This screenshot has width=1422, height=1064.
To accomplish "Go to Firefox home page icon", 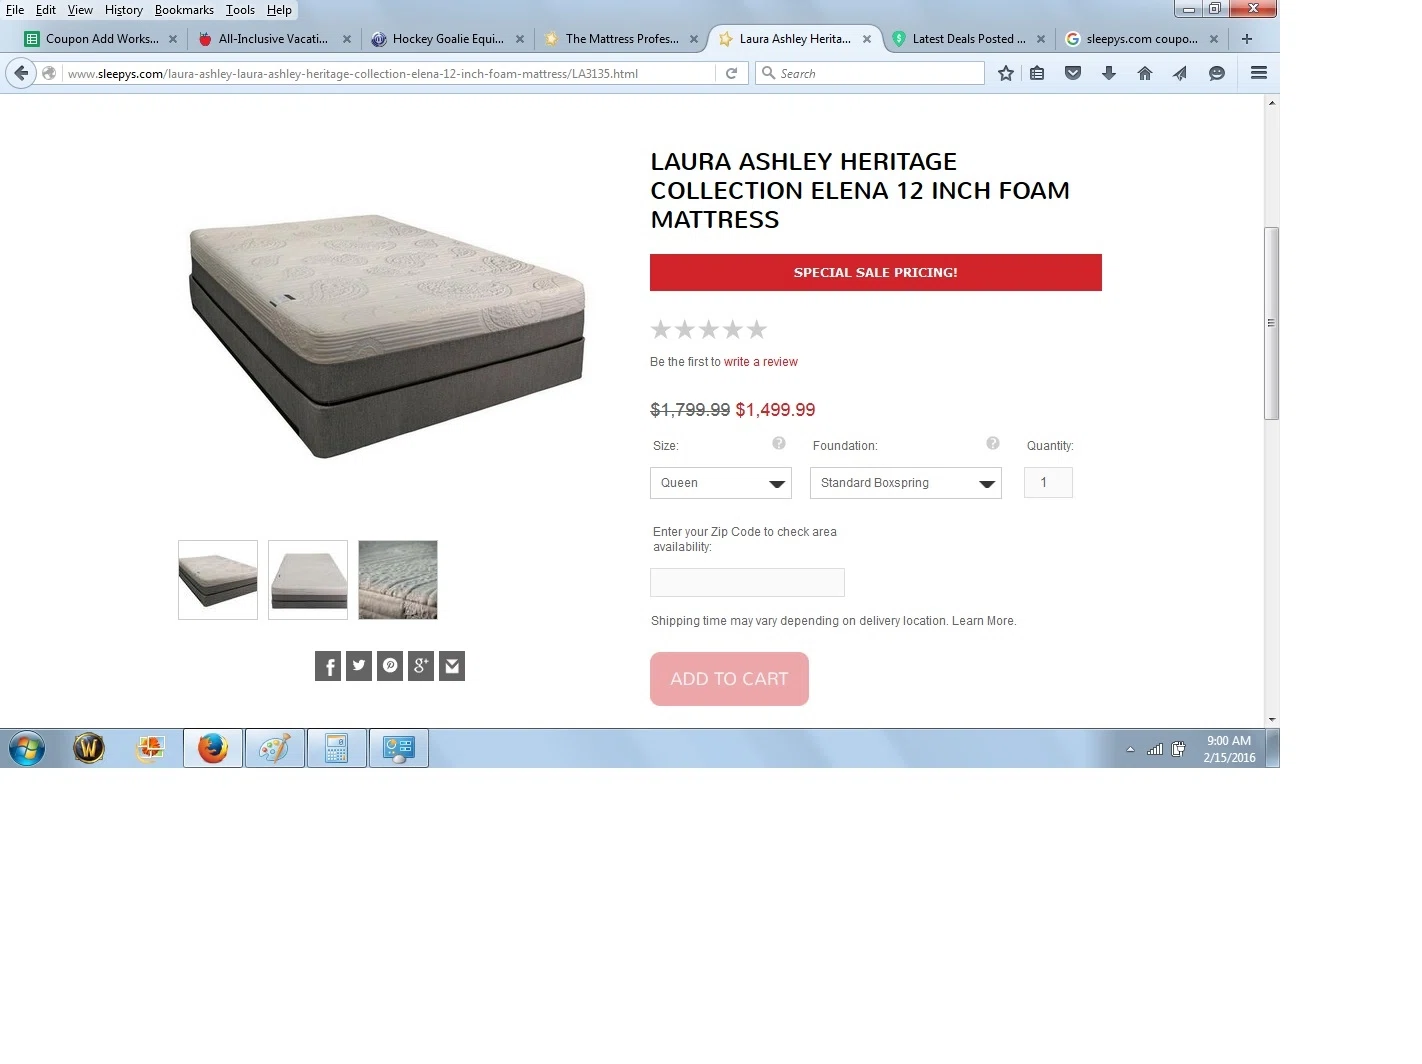I will pos(1145,73).
